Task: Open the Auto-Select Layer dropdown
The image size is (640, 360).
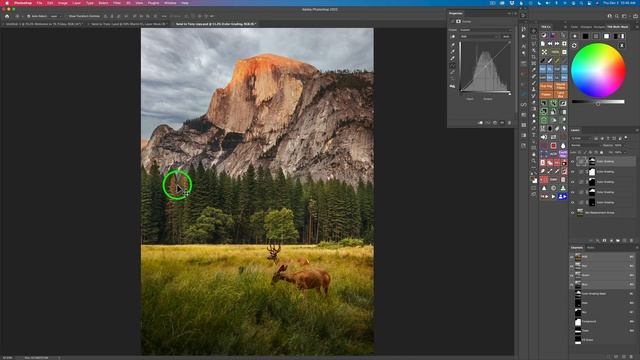Action: pyautogui.click(x=56, y=16)
